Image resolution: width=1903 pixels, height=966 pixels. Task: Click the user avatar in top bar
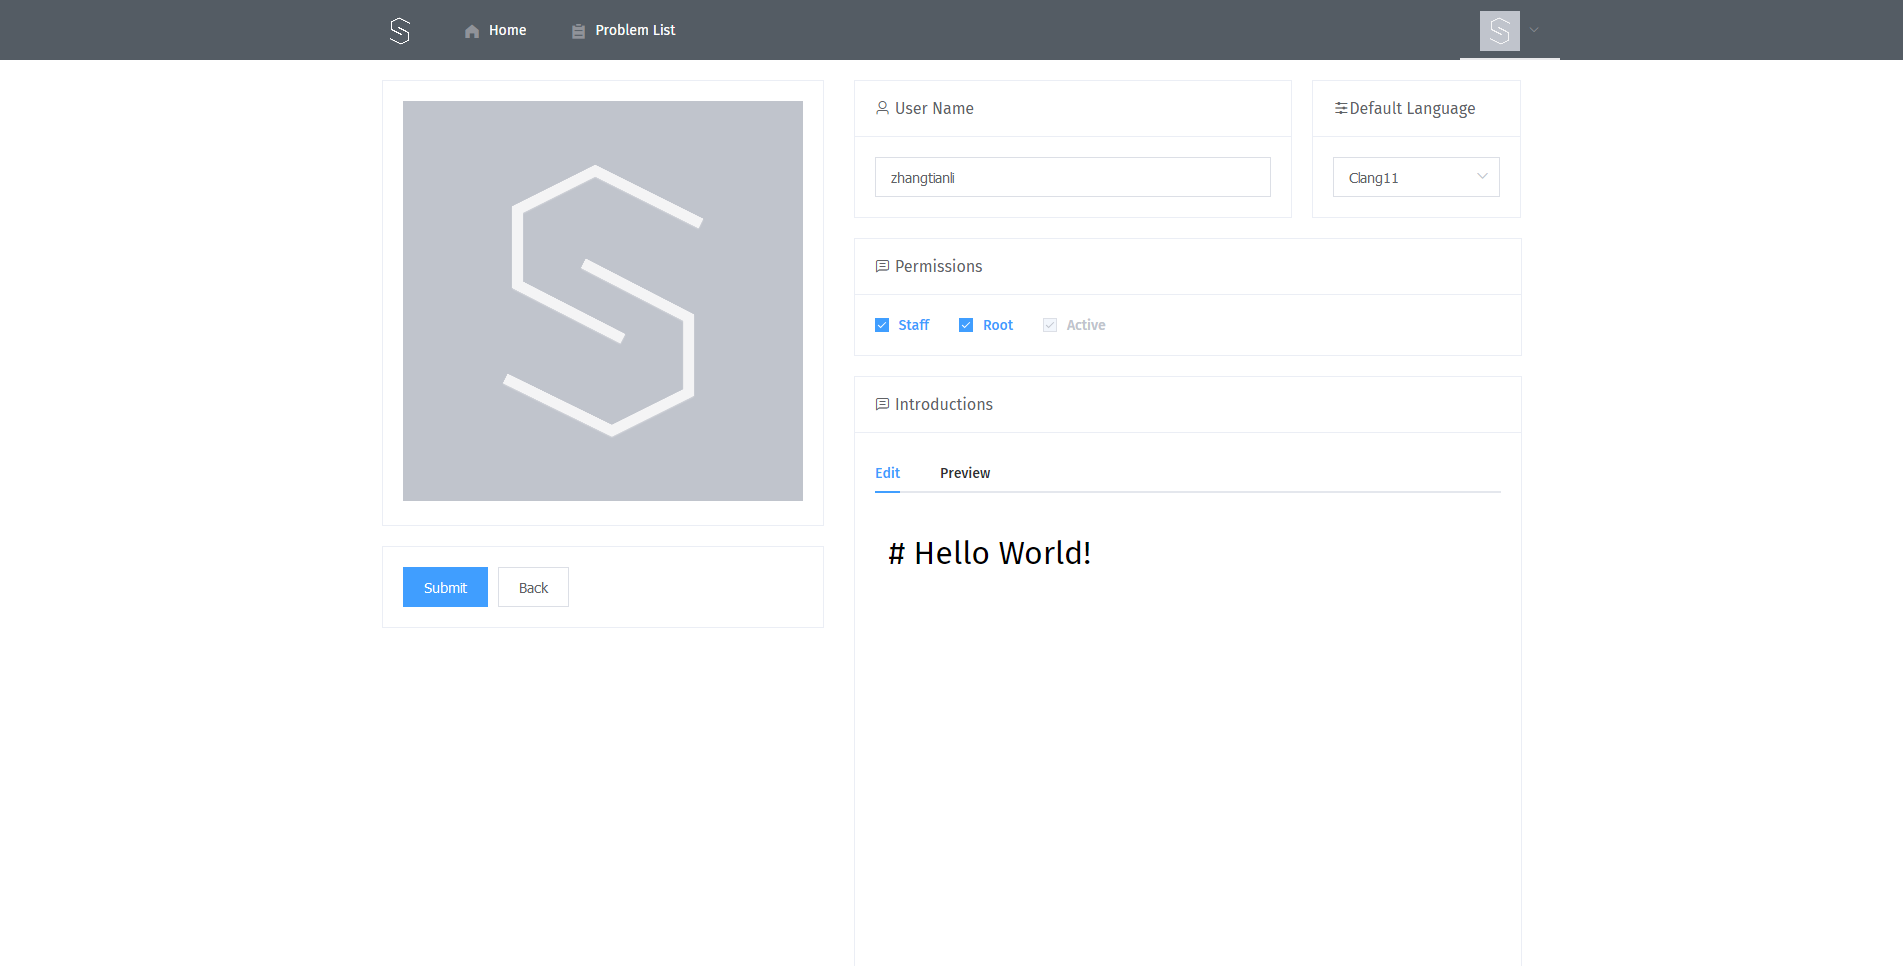[1499, 31]
